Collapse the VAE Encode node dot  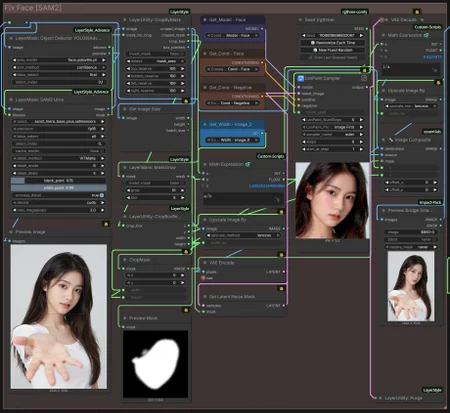pos(205,263)
